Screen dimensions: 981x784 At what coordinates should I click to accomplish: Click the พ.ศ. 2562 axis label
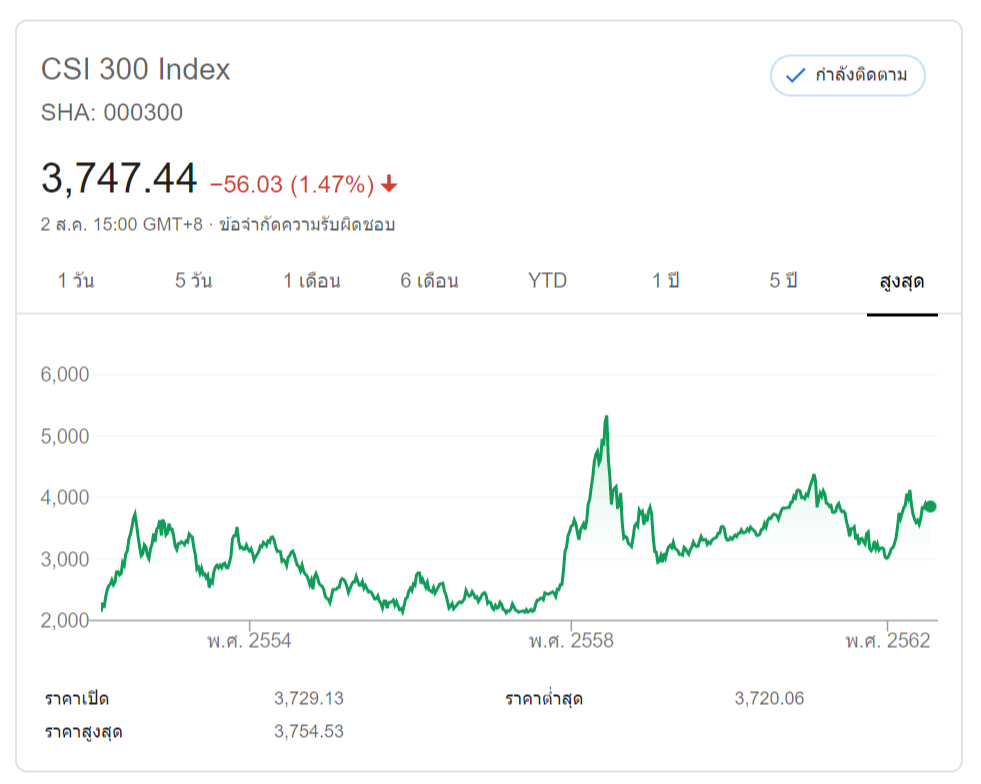[888, 641]
